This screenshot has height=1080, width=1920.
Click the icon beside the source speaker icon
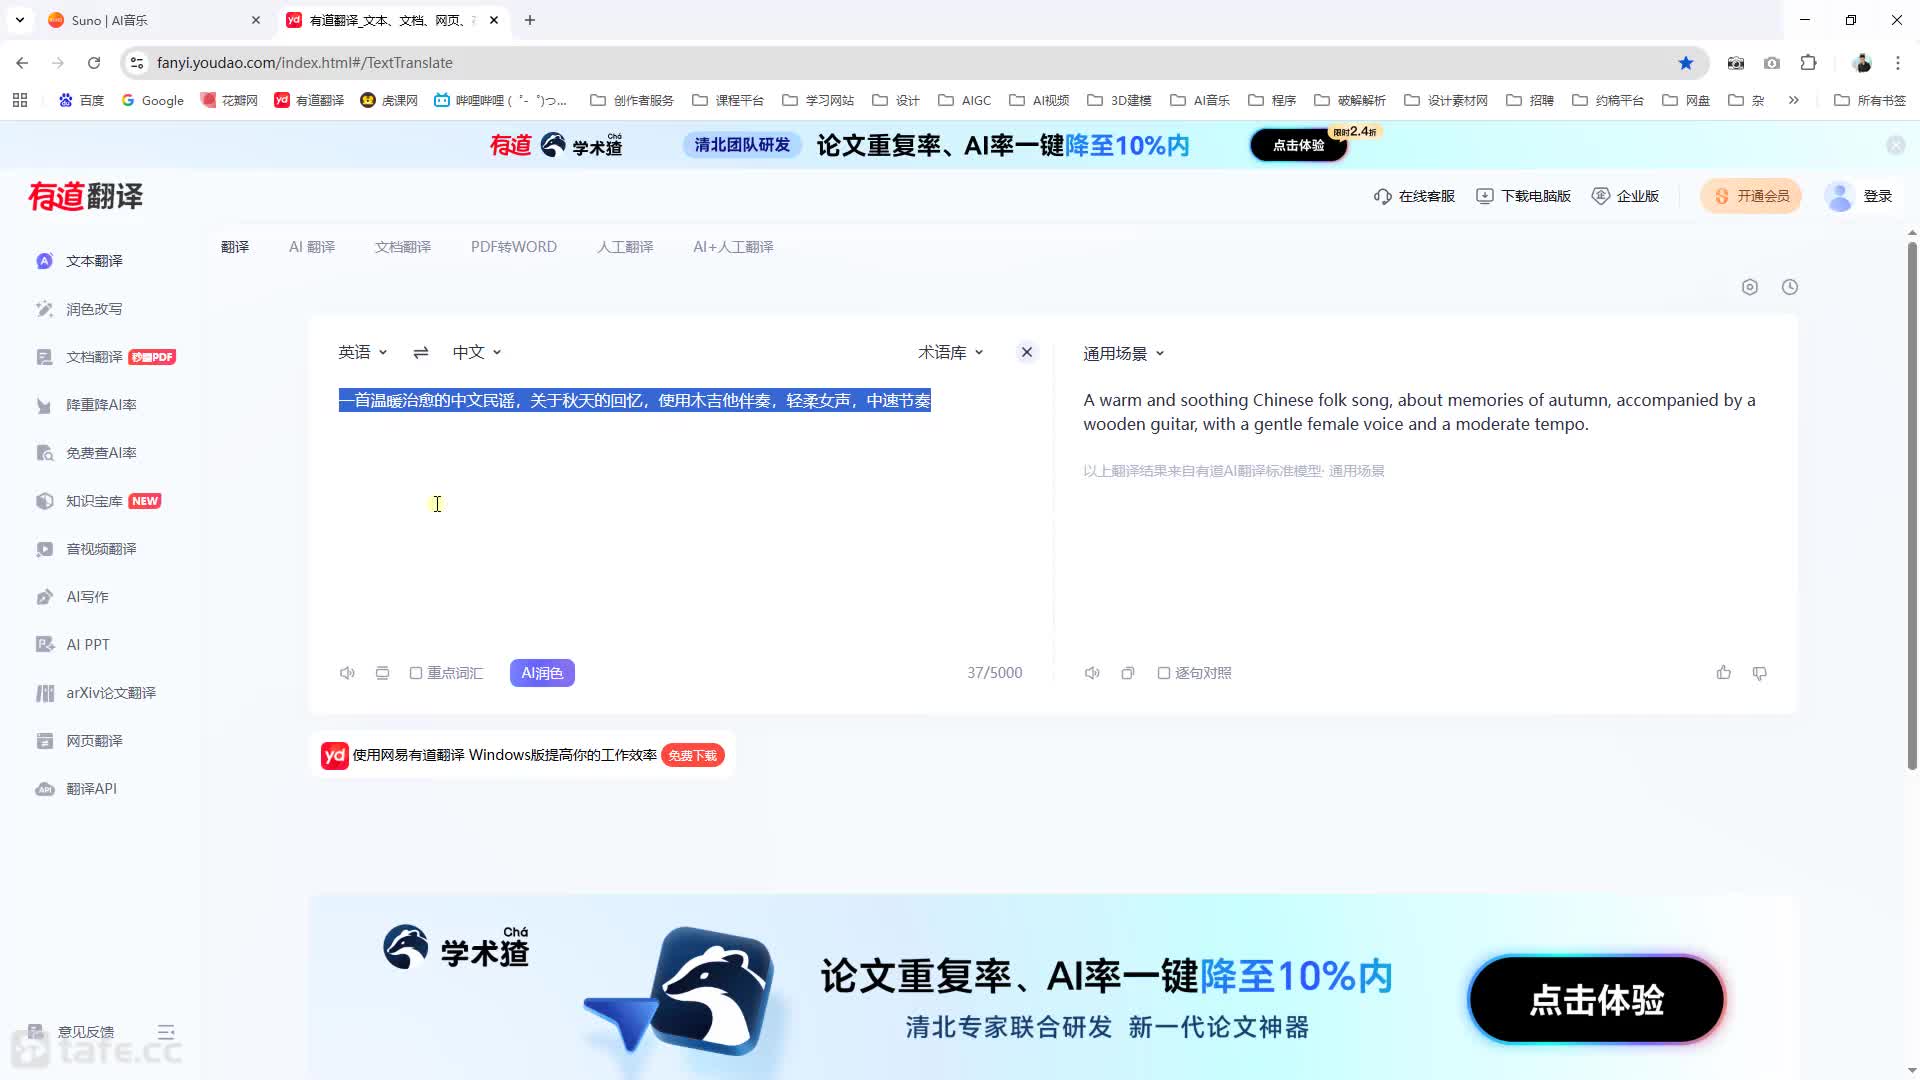[382, 673]
